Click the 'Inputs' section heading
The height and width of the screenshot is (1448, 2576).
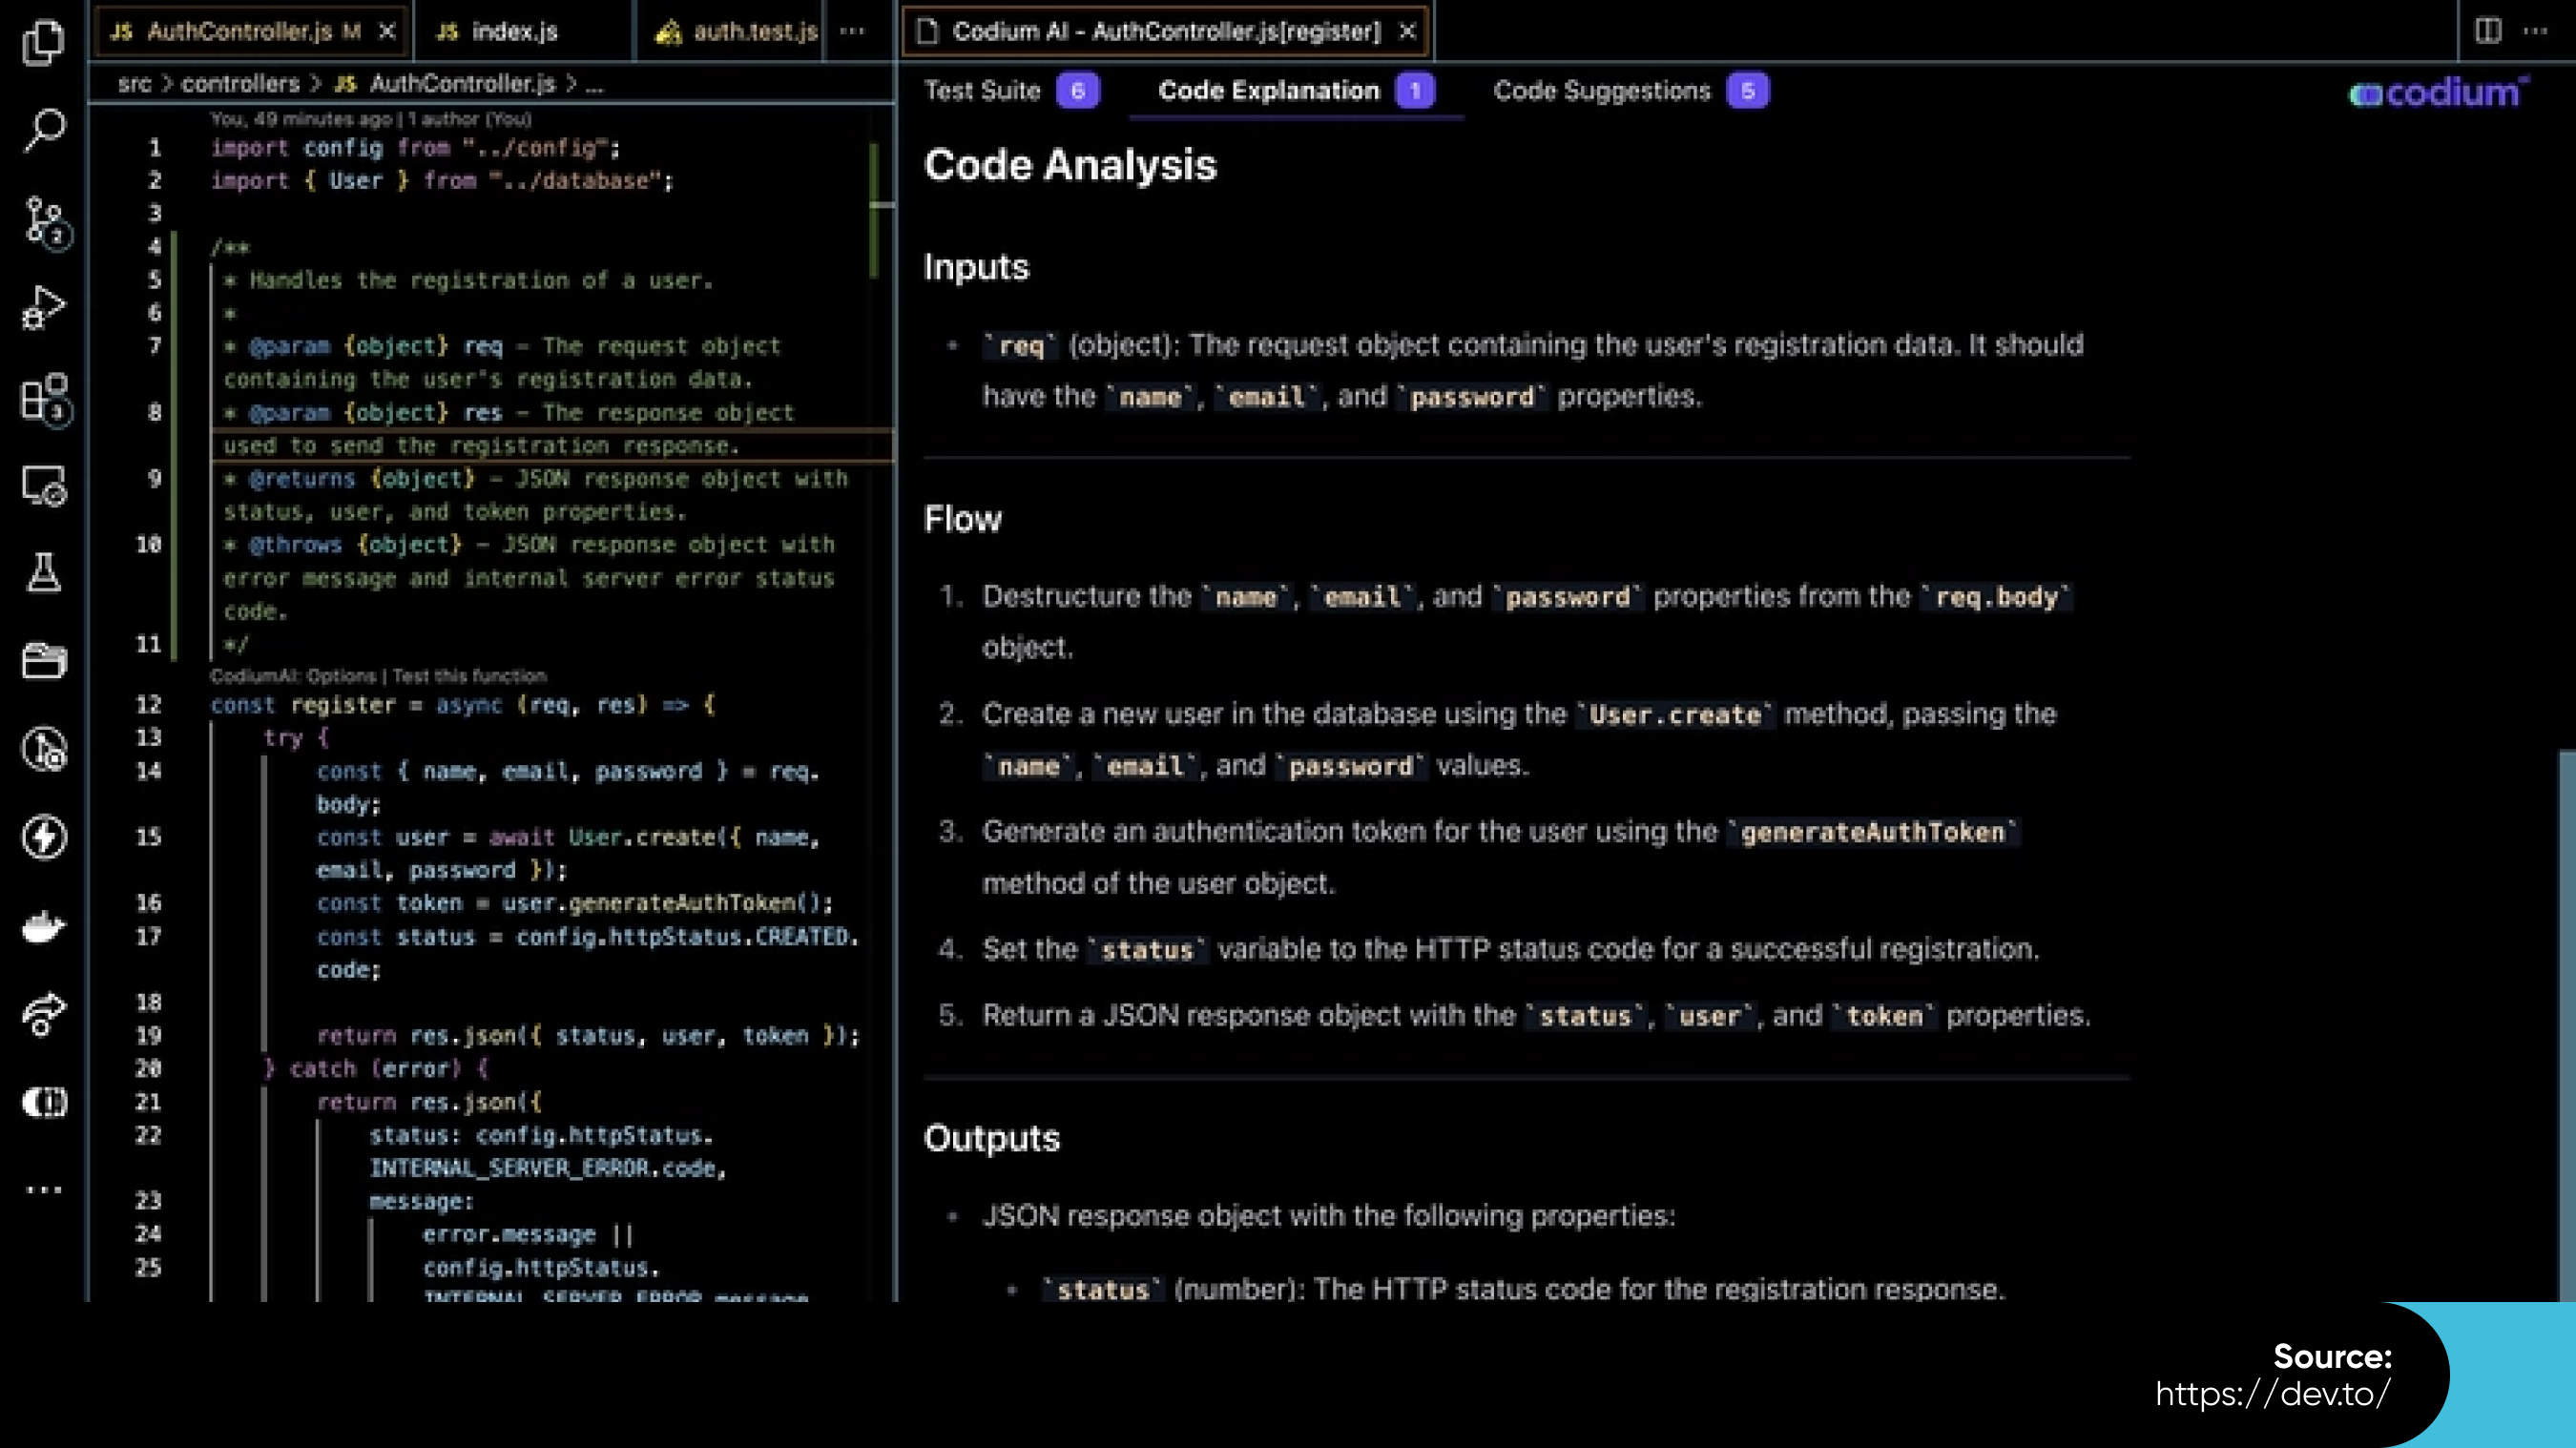tap(976, 267)
